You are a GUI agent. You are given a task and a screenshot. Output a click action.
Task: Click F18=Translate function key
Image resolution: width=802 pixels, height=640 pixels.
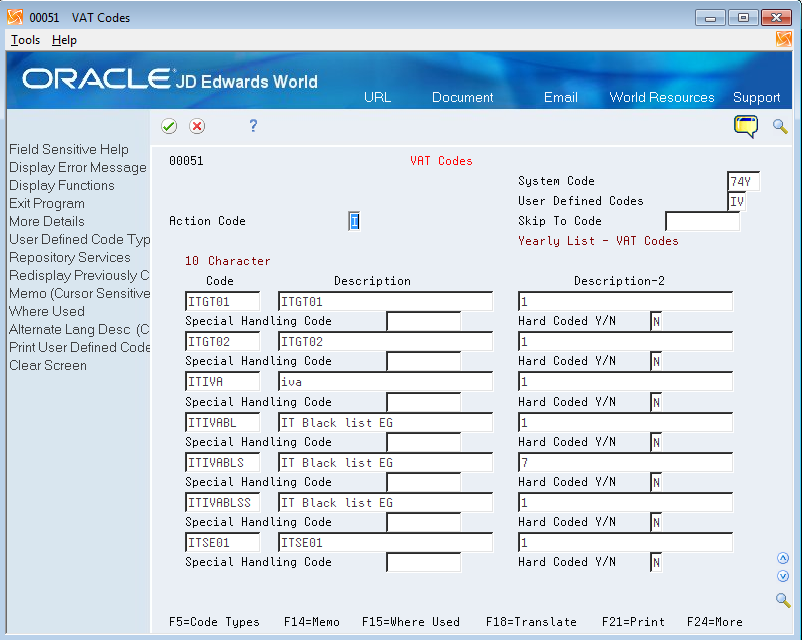531,622
